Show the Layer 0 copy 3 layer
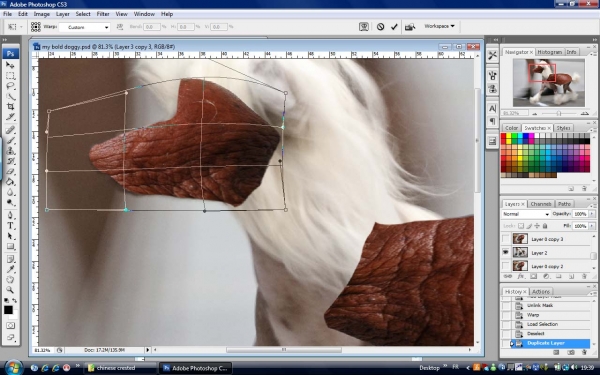The width and height of the screenshot is (600, 375). pos(505,239)
